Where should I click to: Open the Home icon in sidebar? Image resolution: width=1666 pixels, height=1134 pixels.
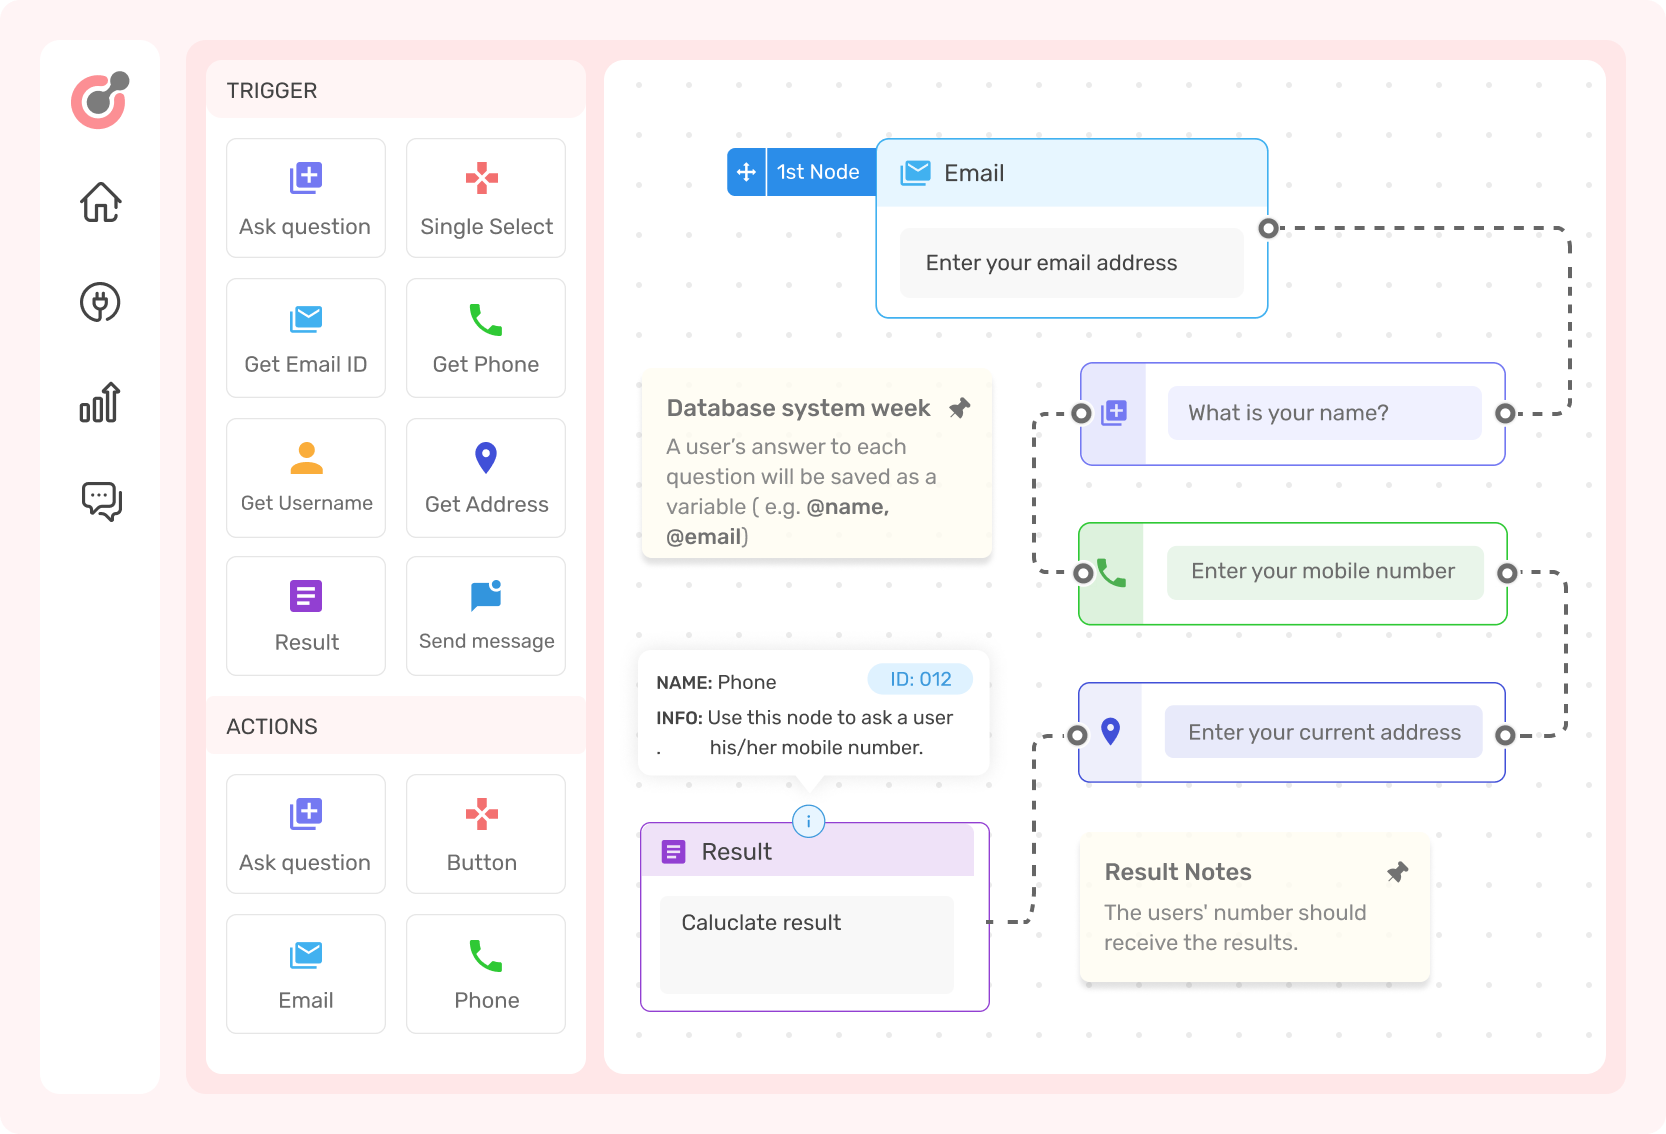coord(101,202)
